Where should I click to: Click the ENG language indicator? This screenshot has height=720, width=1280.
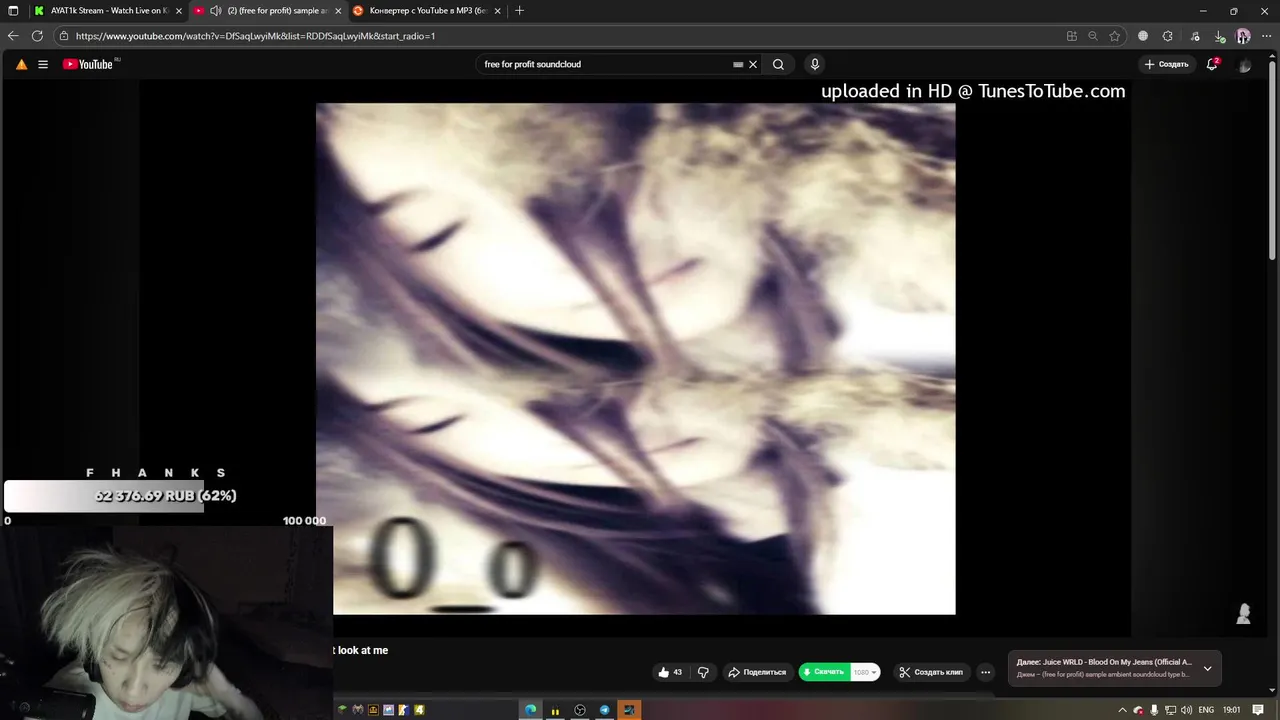[x=1206, y=710]
